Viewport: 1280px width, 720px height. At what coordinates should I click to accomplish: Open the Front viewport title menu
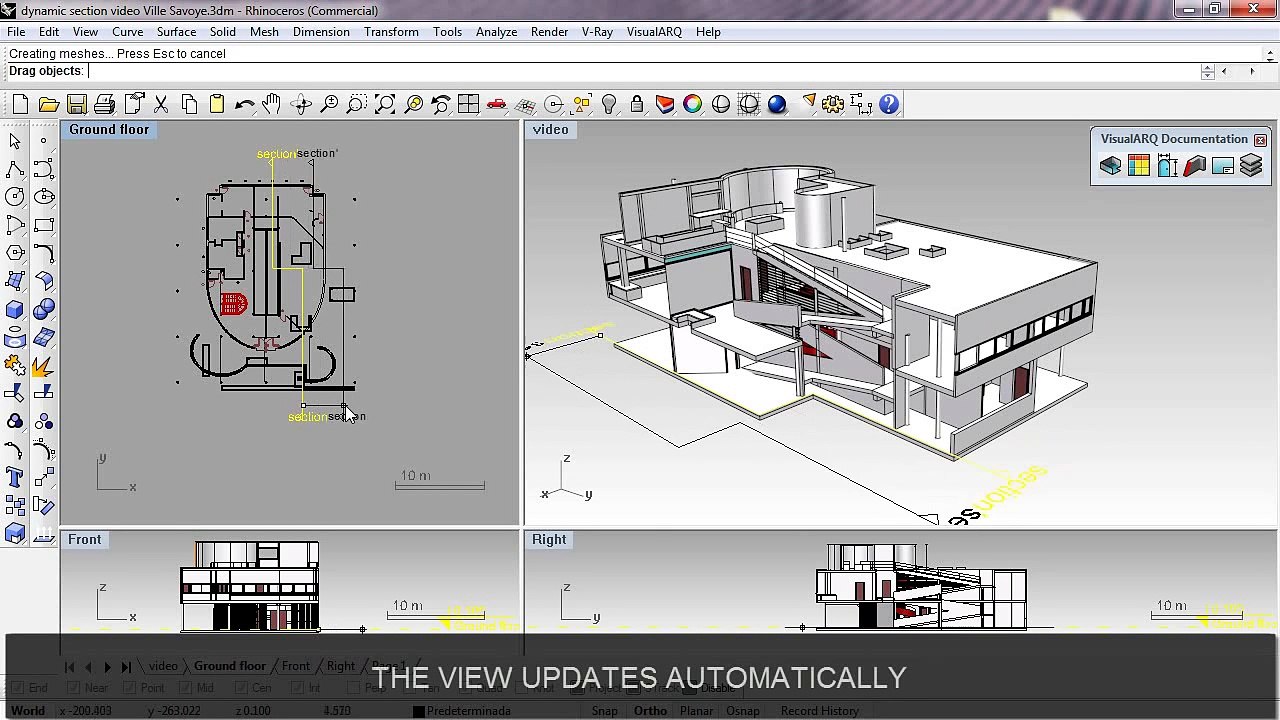[85, 540]
